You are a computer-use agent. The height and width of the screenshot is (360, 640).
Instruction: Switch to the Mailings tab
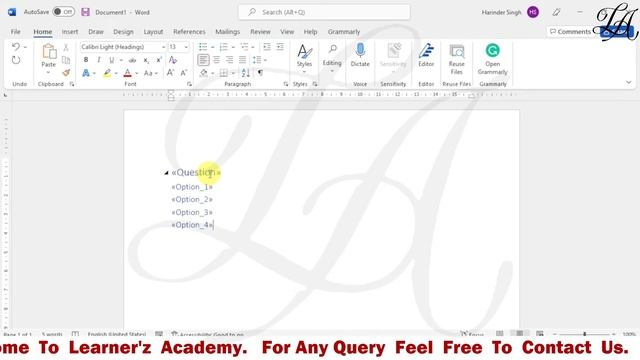[228, 31]
